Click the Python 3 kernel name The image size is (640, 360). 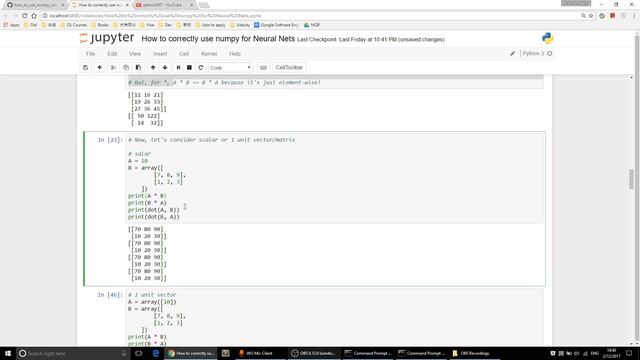(533, 53)
